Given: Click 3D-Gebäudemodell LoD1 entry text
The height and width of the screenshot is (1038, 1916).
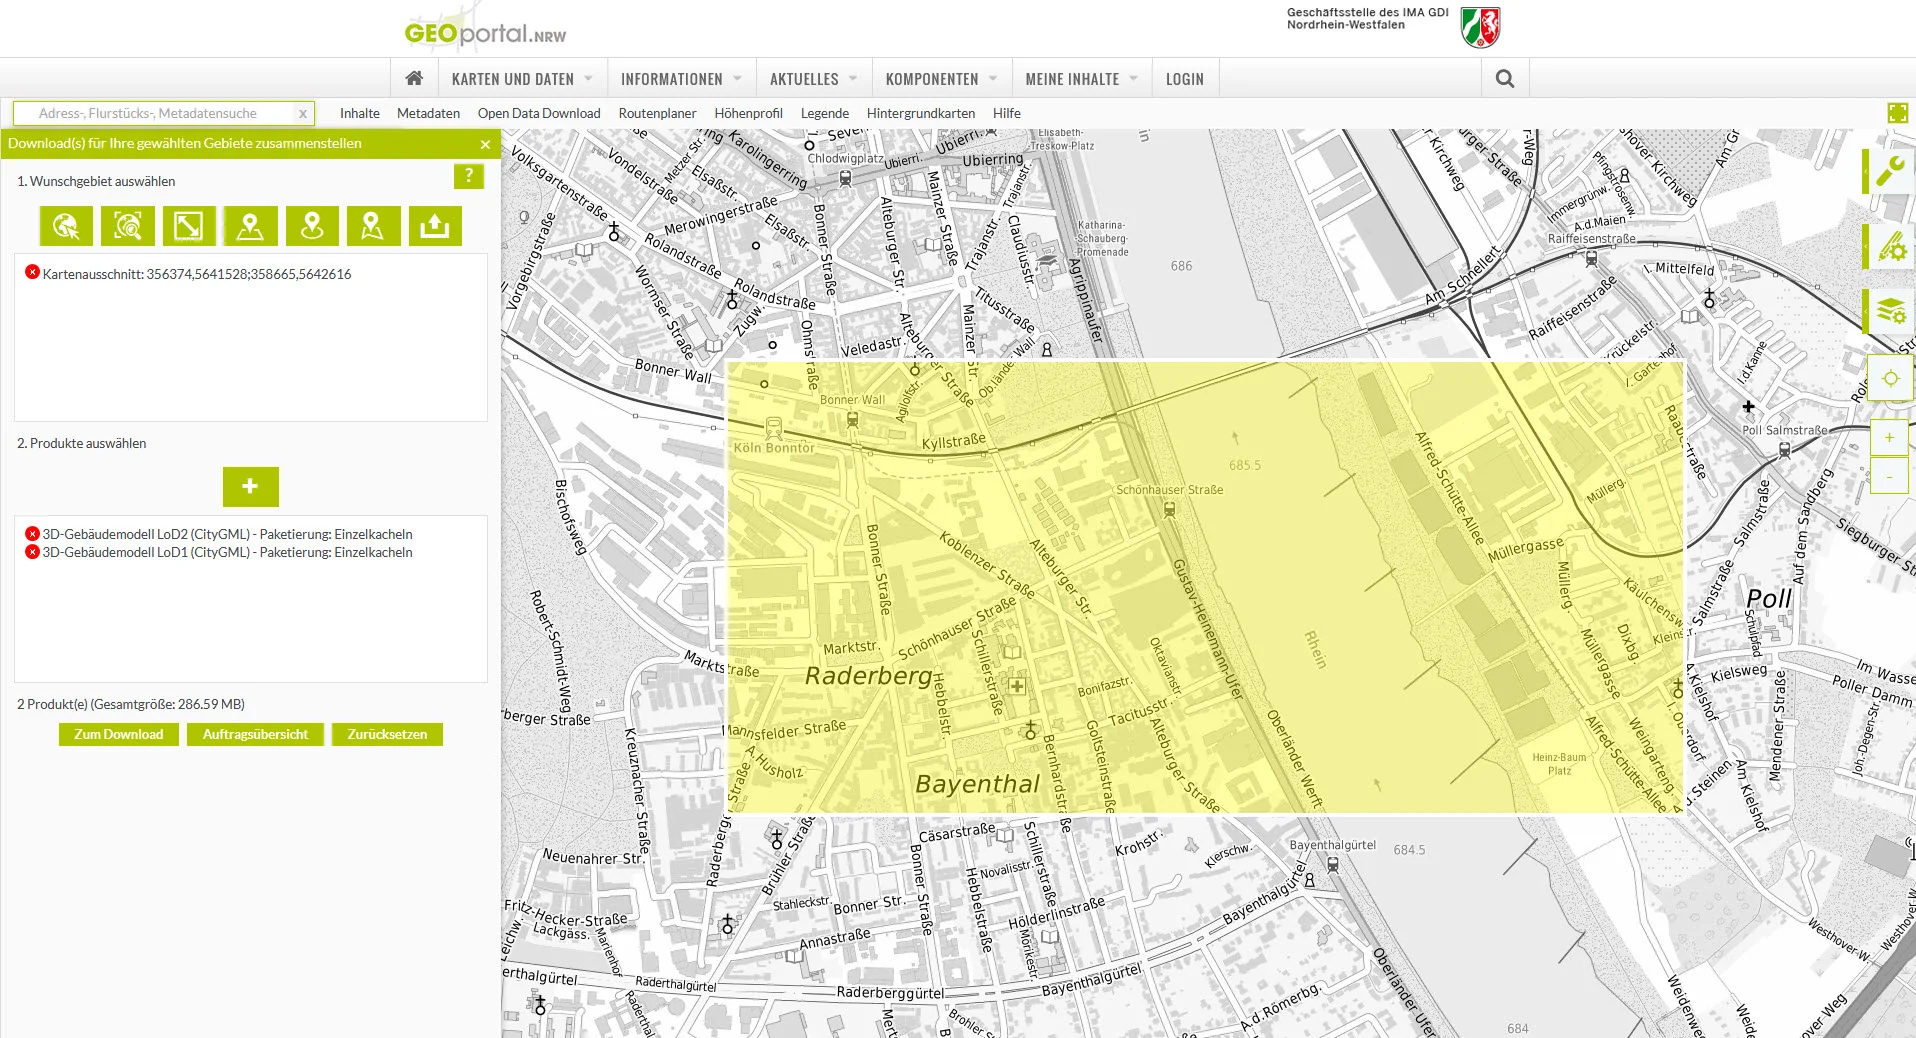Looking at the screenshot, I should point(227,552).
